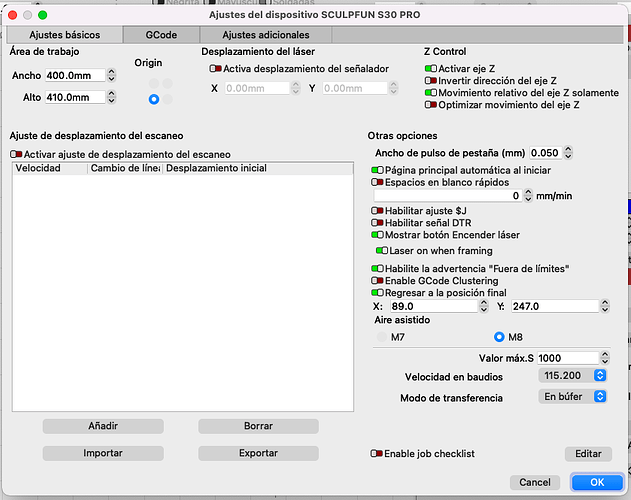Toggle Laser on when framing
Viewport: 631px width, 500px height.
382,251
